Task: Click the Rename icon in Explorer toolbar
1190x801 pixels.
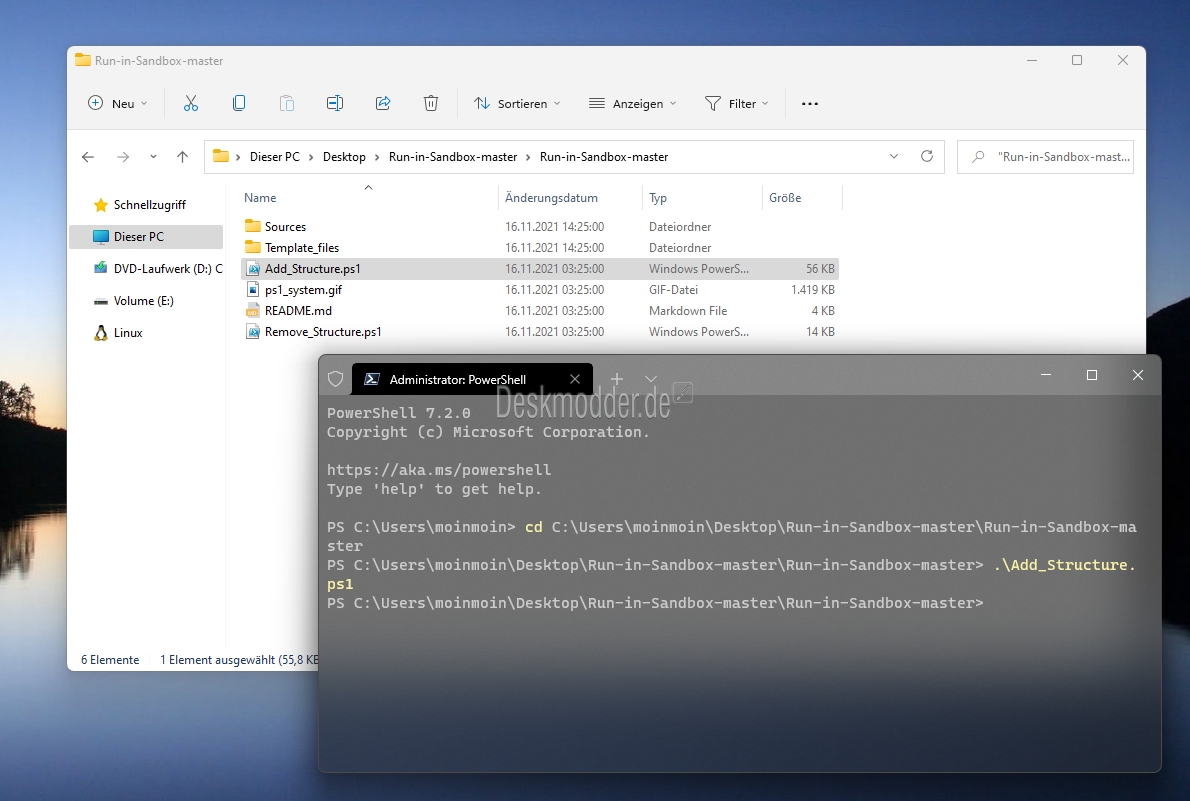Action: tap(335, 103)
